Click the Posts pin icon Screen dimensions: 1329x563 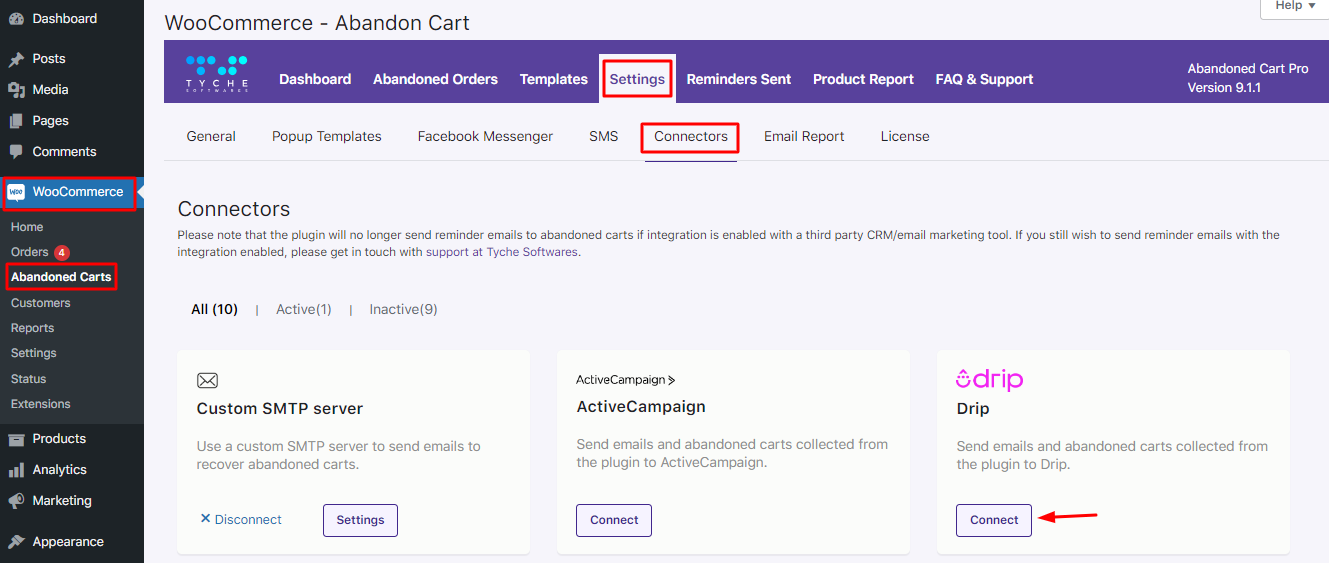pos(16,59)
